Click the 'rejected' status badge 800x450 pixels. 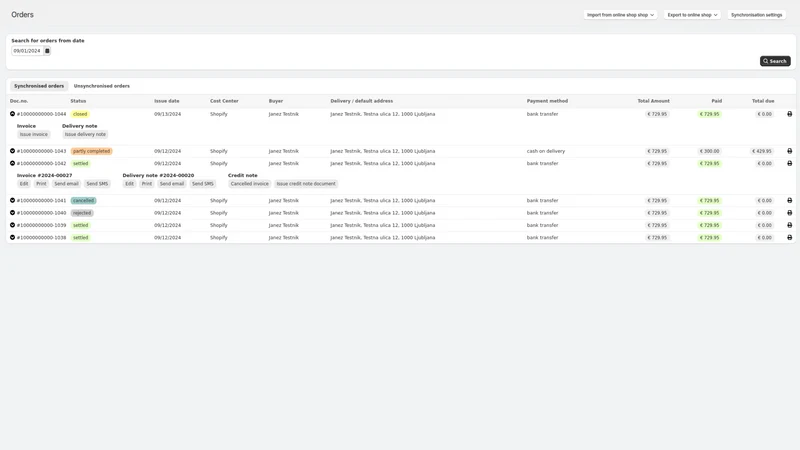pyautogui.click(x=82, y=213)
